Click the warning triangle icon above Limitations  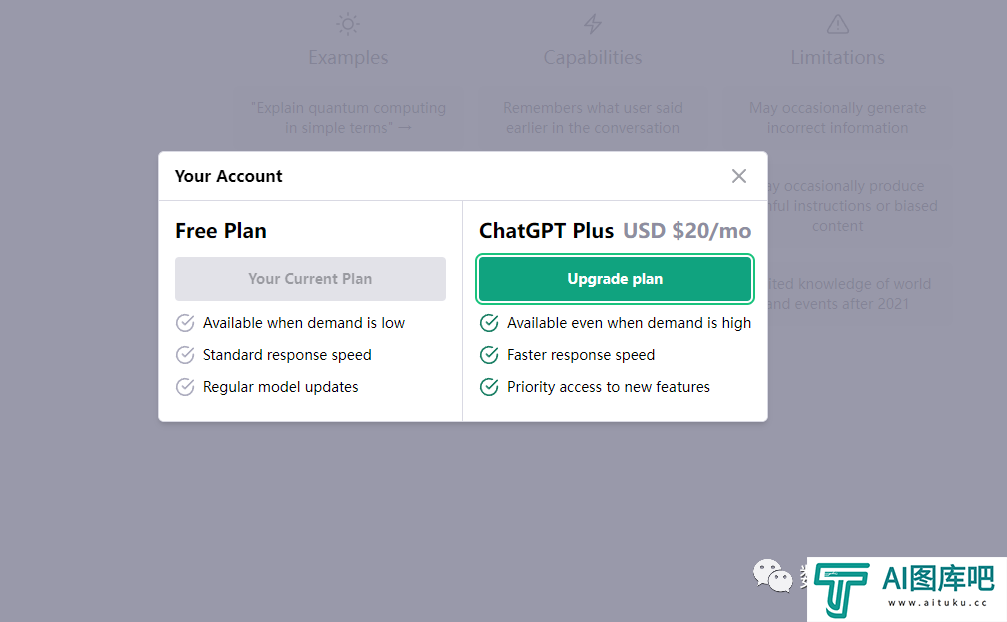[x=837, y=24]
